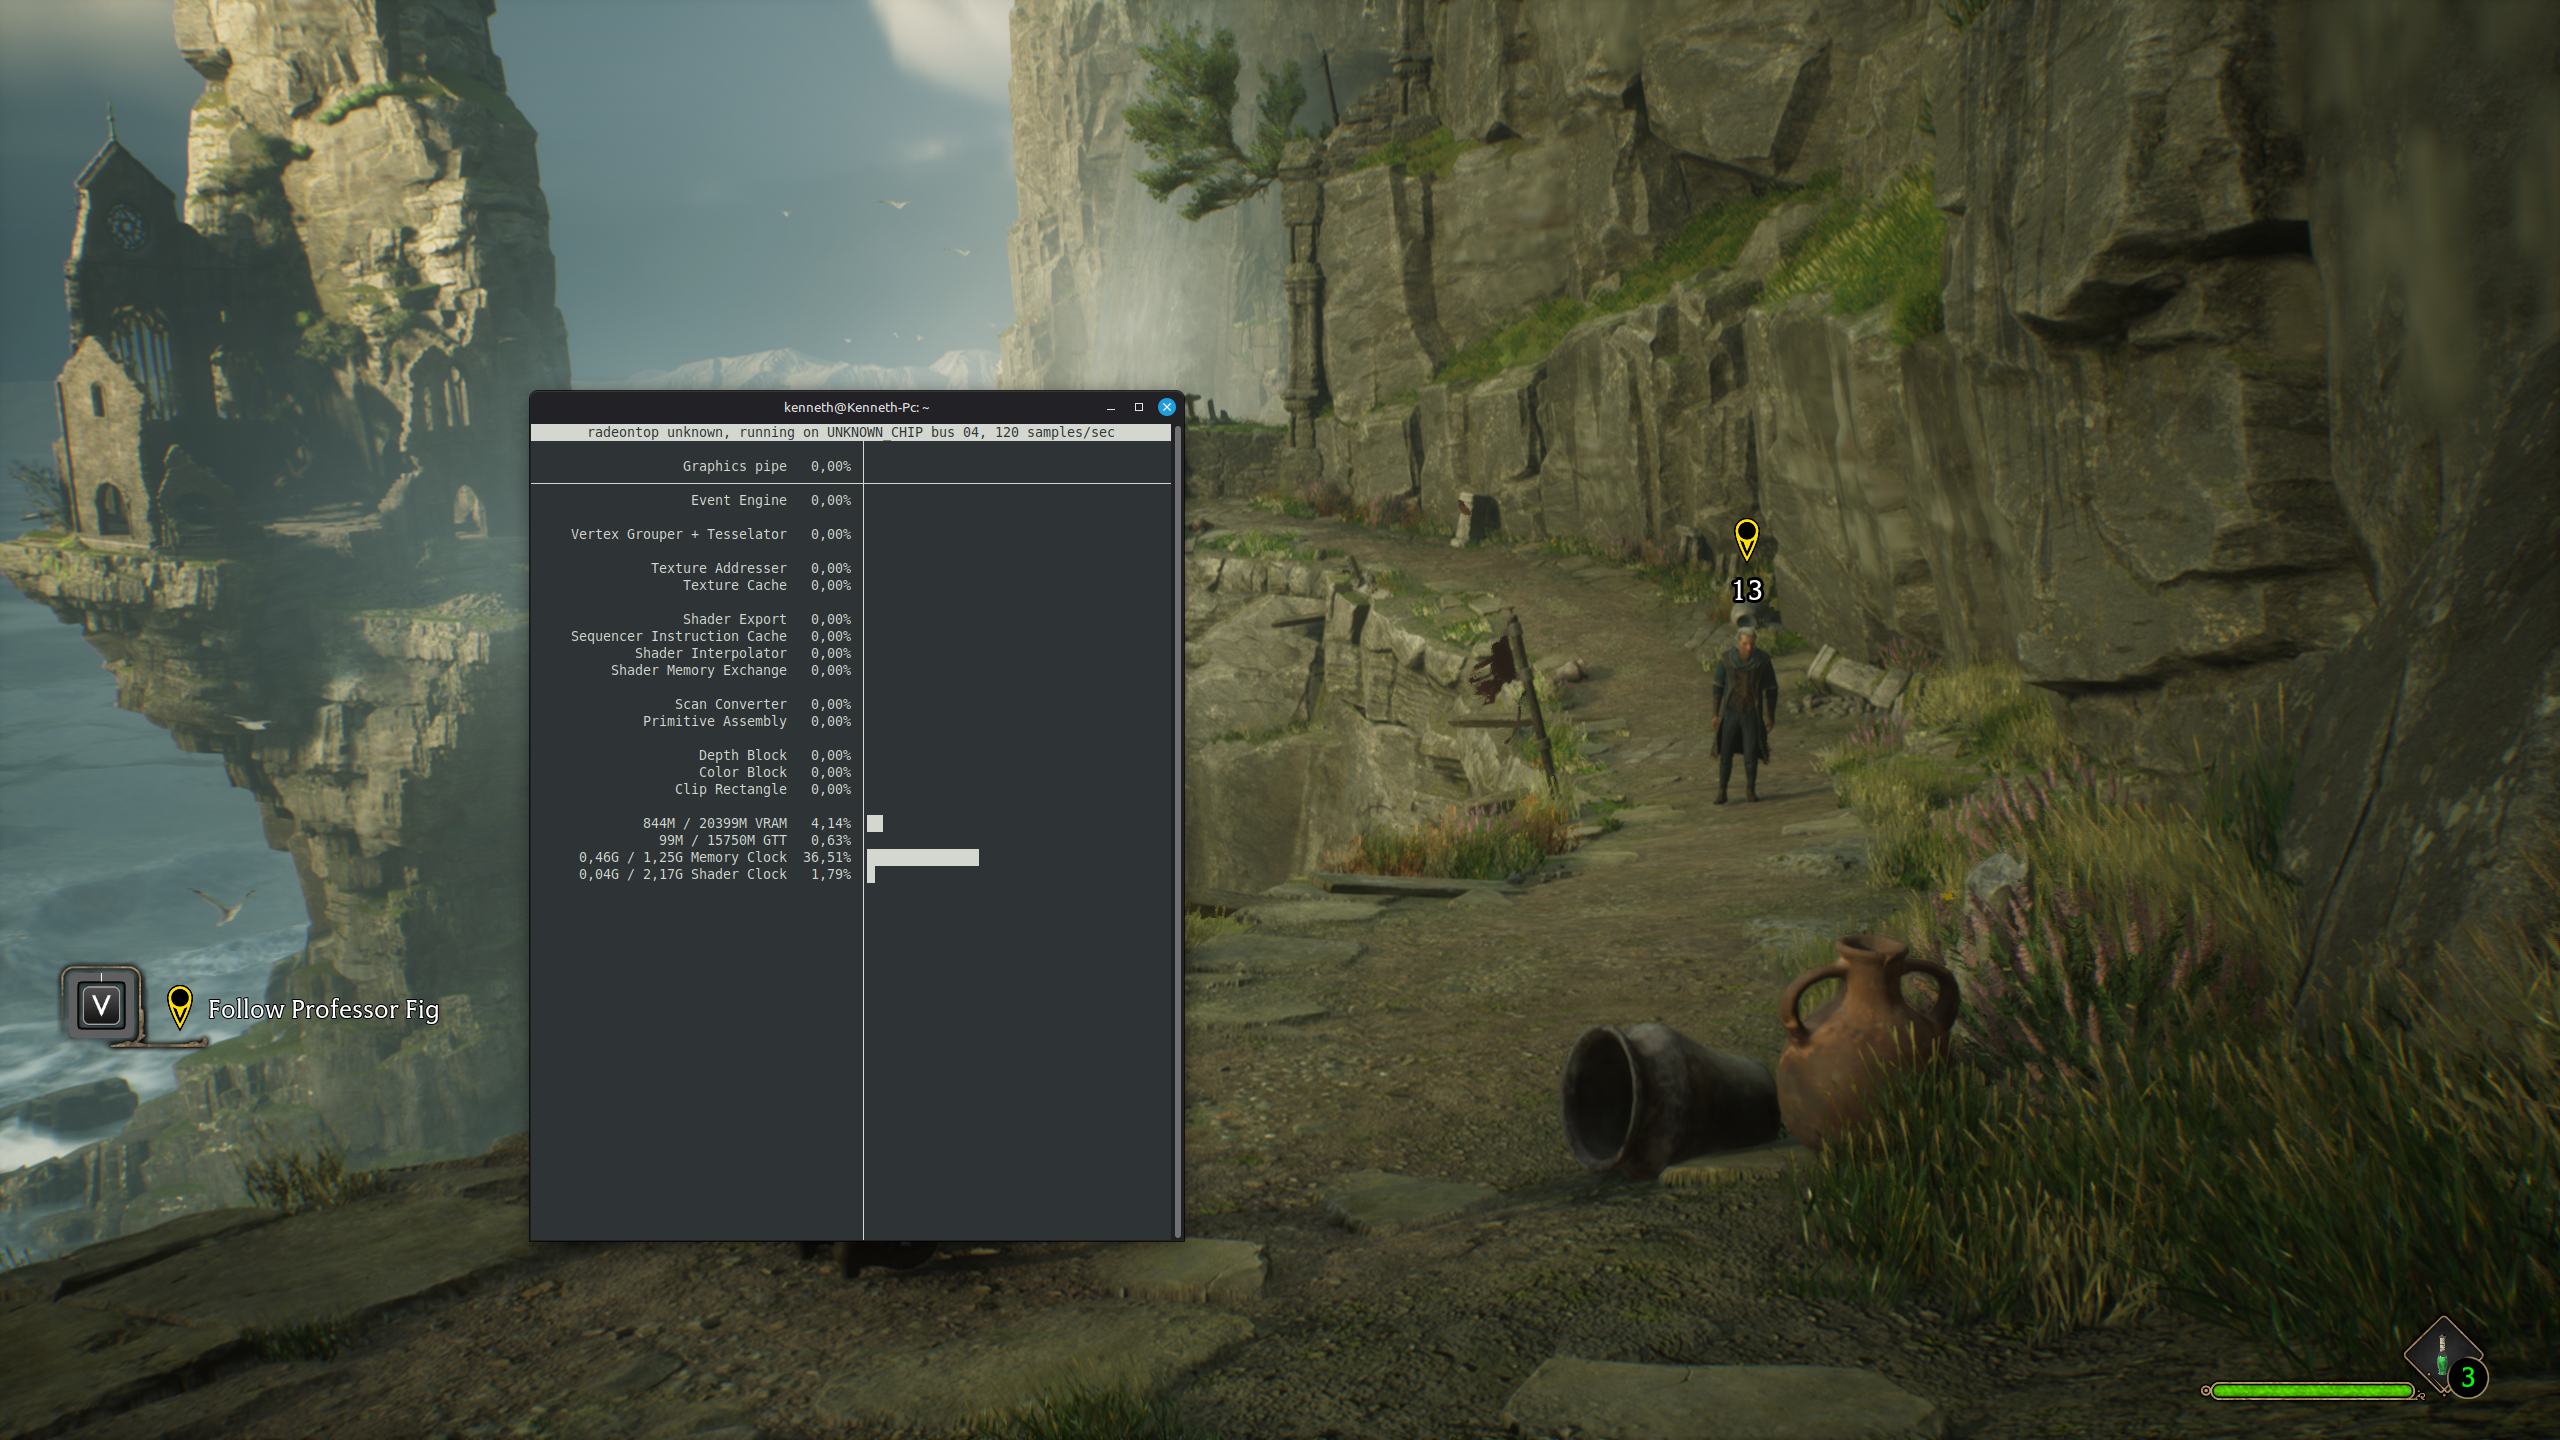The height and width of the screenshot is (1440, 2560).
Task: Click the Shader Clock row label
Action: (738, 874)
